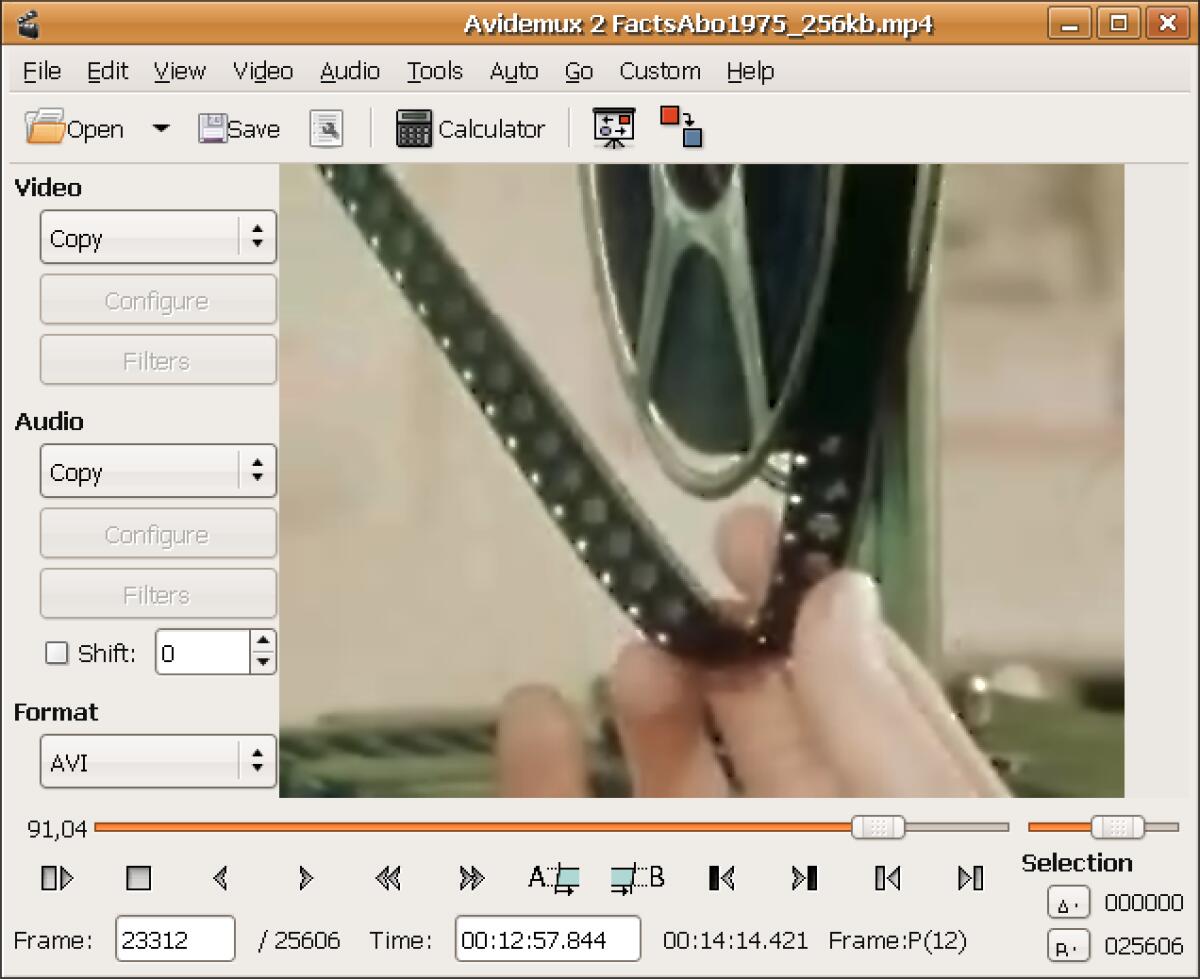Stop the video playback
The image size is (1200, 979).
137,878
